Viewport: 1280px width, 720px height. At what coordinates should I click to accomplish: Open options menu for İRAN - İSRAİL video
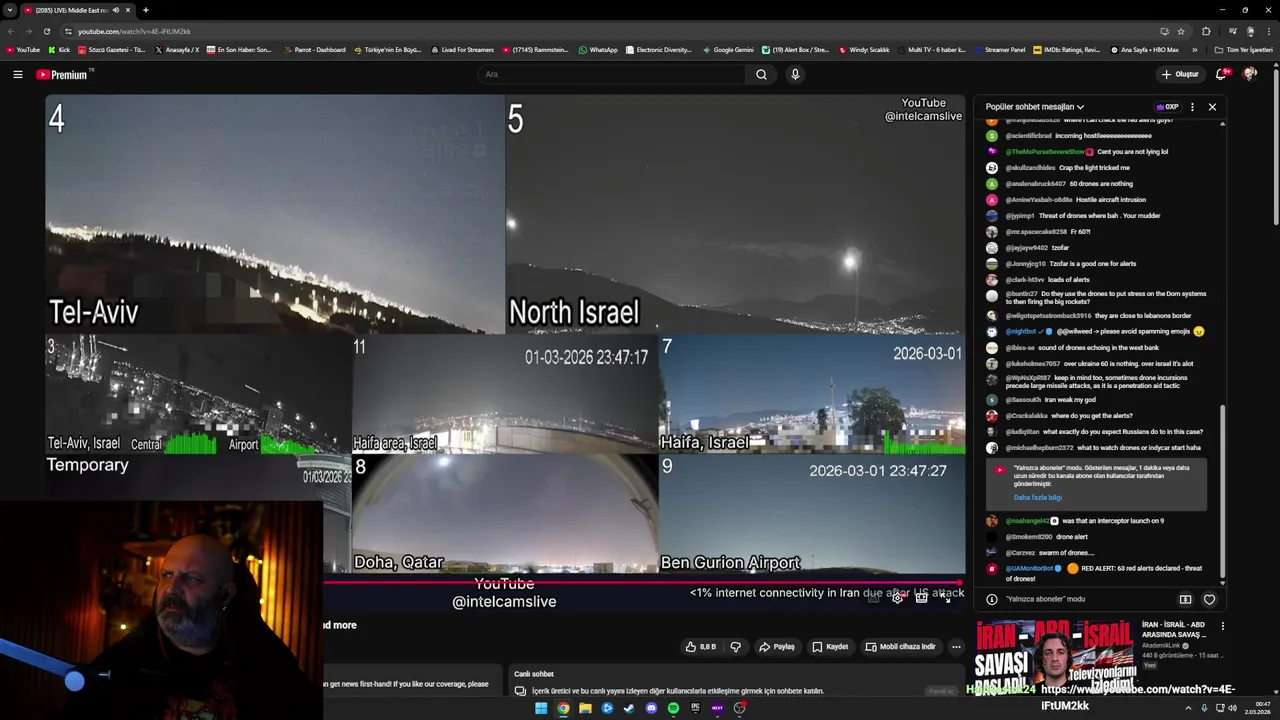[1222, 626]
